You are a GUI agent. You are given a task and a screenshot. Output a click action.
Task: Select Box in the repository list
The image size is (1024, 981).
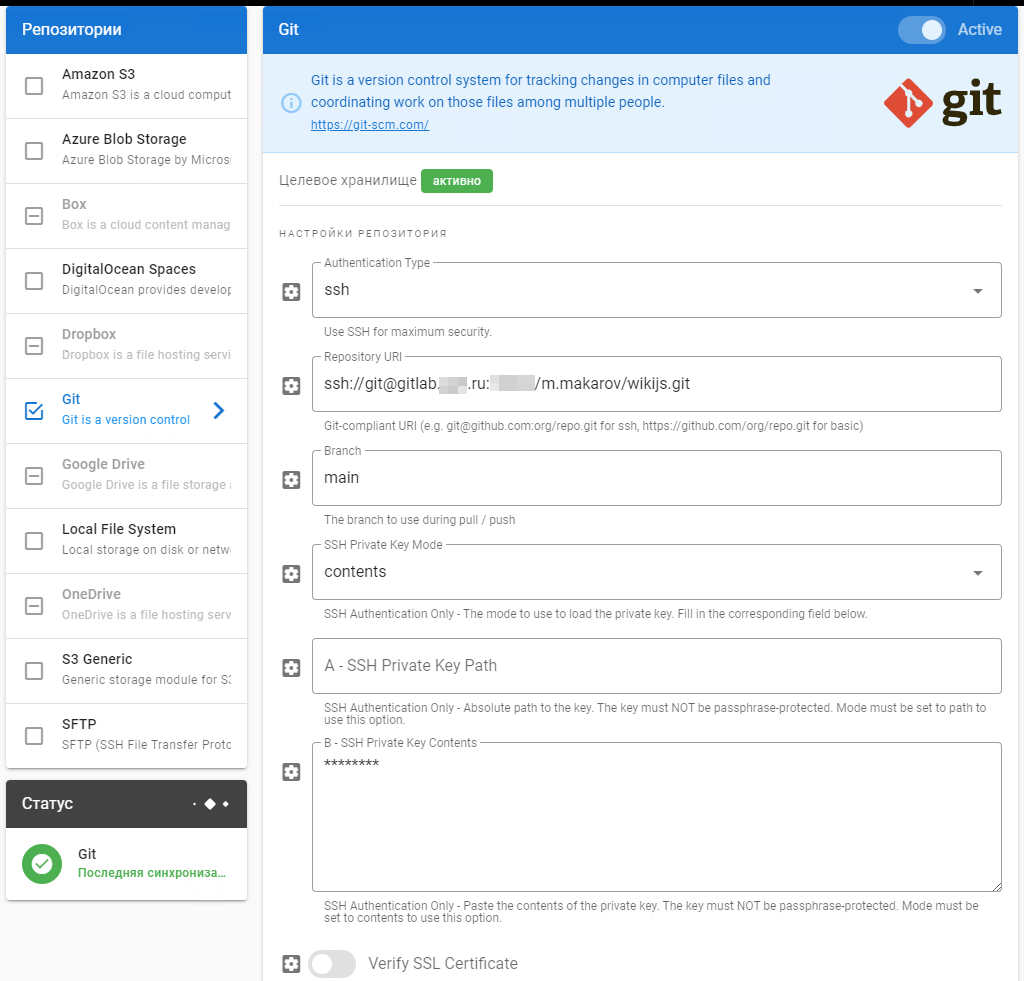coord(127,216)
